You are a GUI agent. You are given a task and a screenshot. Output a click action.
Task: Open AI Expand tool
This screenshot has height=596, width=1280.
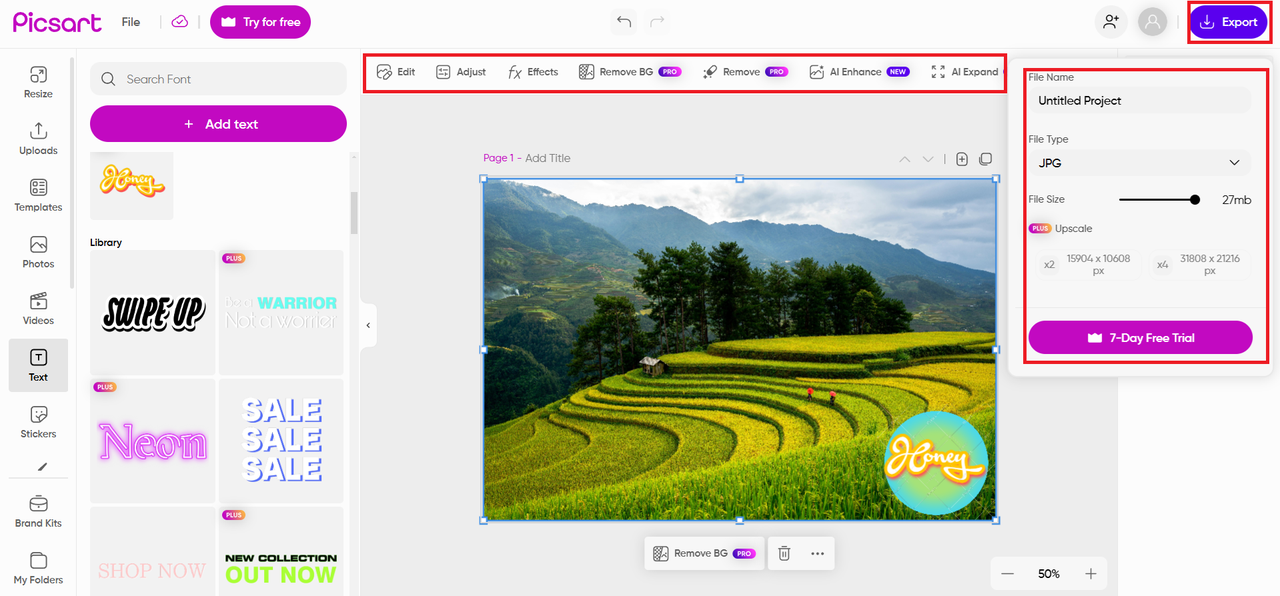point(966,72)
